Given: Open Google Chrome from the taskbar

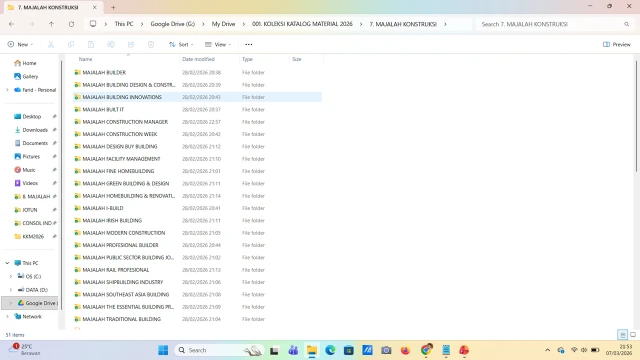Looking at the screenshot, I should click(426, 350).
